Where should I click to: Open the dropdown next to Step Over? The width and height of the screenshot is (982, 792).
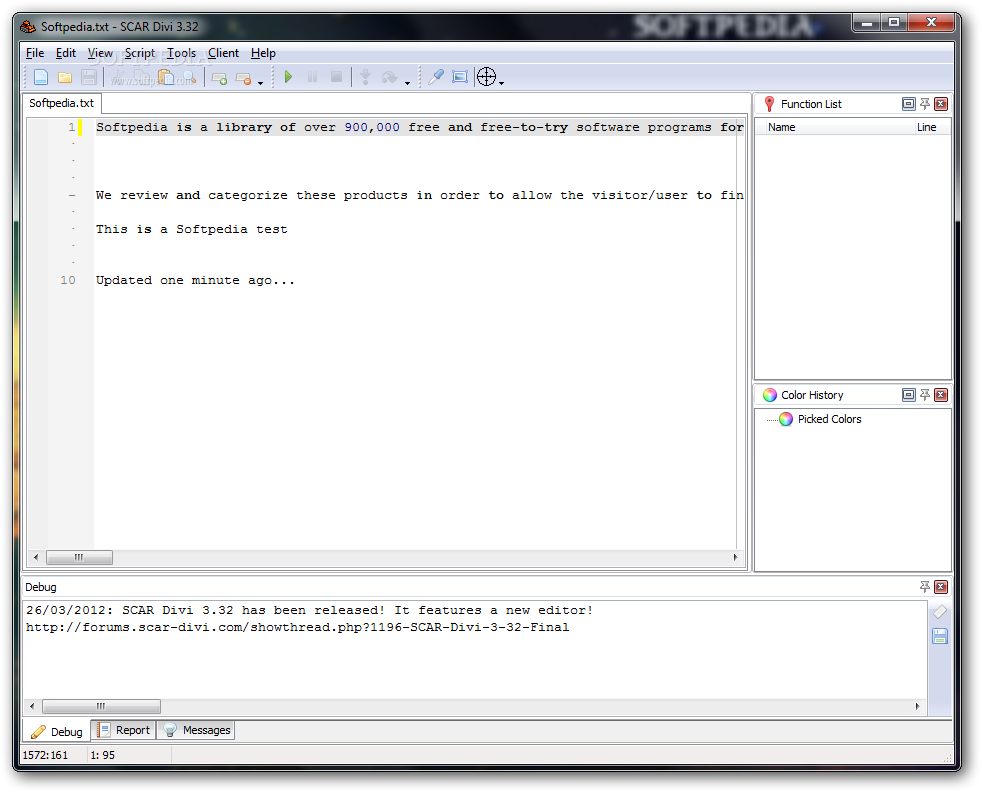(407, 82)
